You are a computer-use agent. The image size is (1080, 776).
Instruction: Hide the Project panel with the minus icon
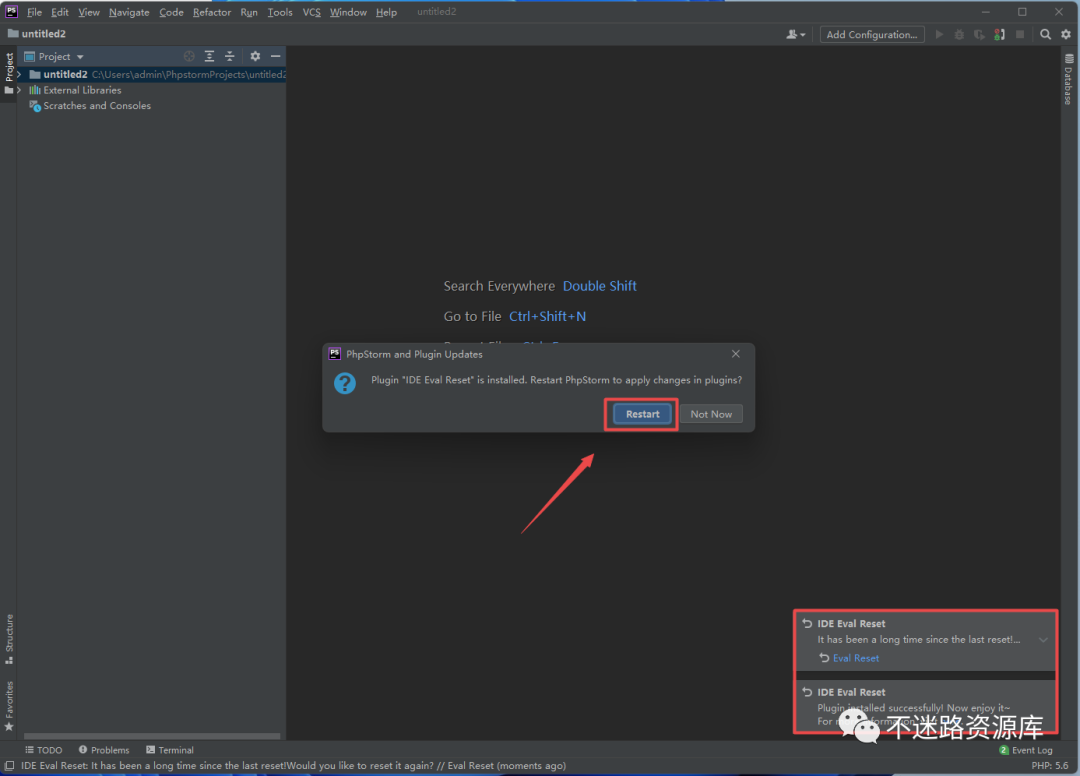[x=276, y=56]
